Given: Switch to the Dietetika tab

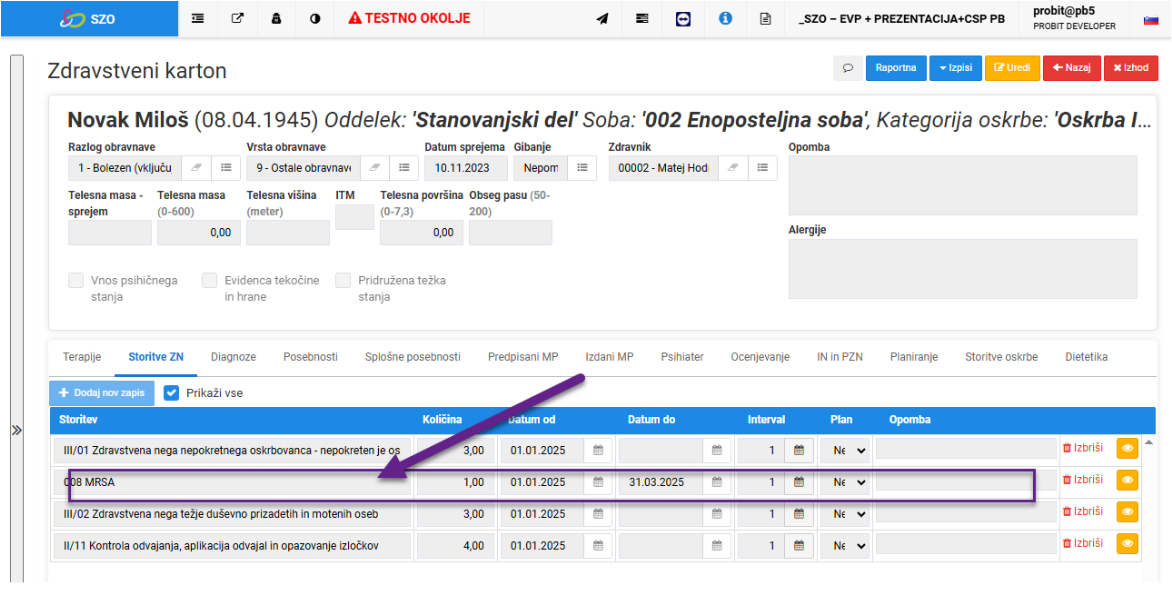Looking at the screenshot, I should coord(1086,357).
